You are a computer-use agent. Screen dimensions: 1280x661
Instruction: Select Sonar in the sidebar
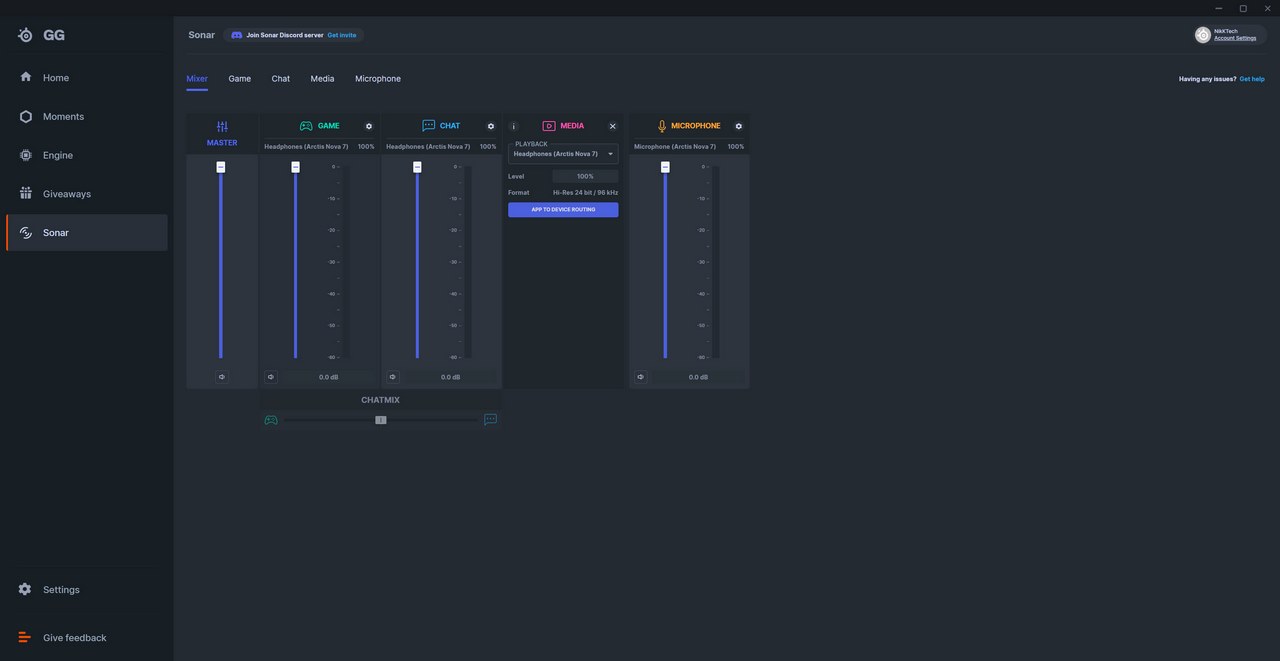pos(86,233)
